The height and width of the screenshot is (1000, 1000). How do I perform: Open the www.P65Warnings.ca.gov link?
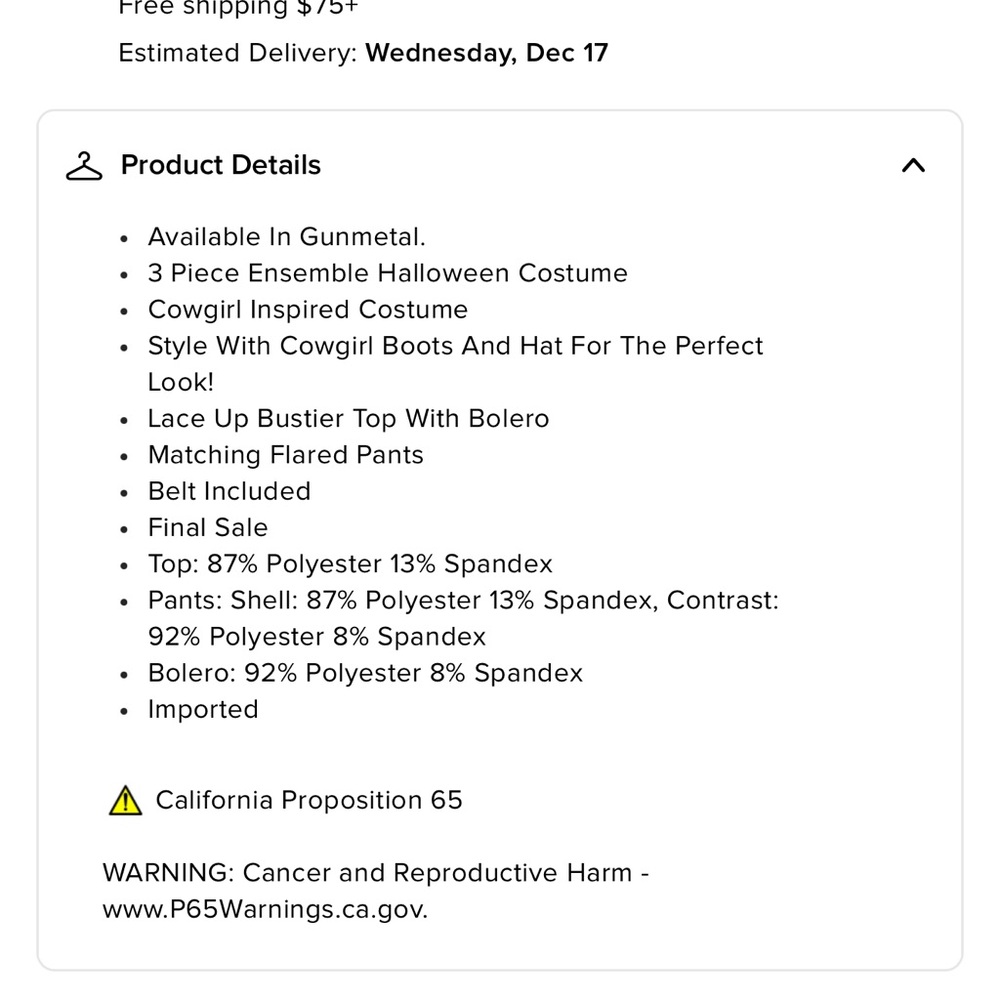pyautogui.click(x=265, y=910)
